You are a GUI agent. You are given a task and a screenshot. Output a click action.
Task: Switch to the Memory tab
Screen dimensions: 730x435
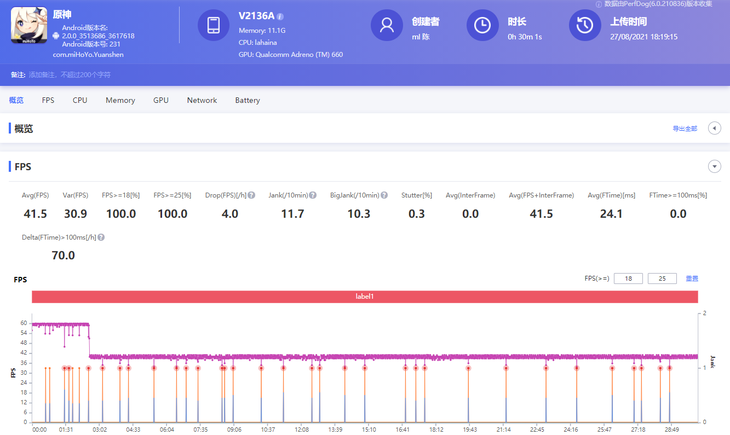[x=120, y=100]
